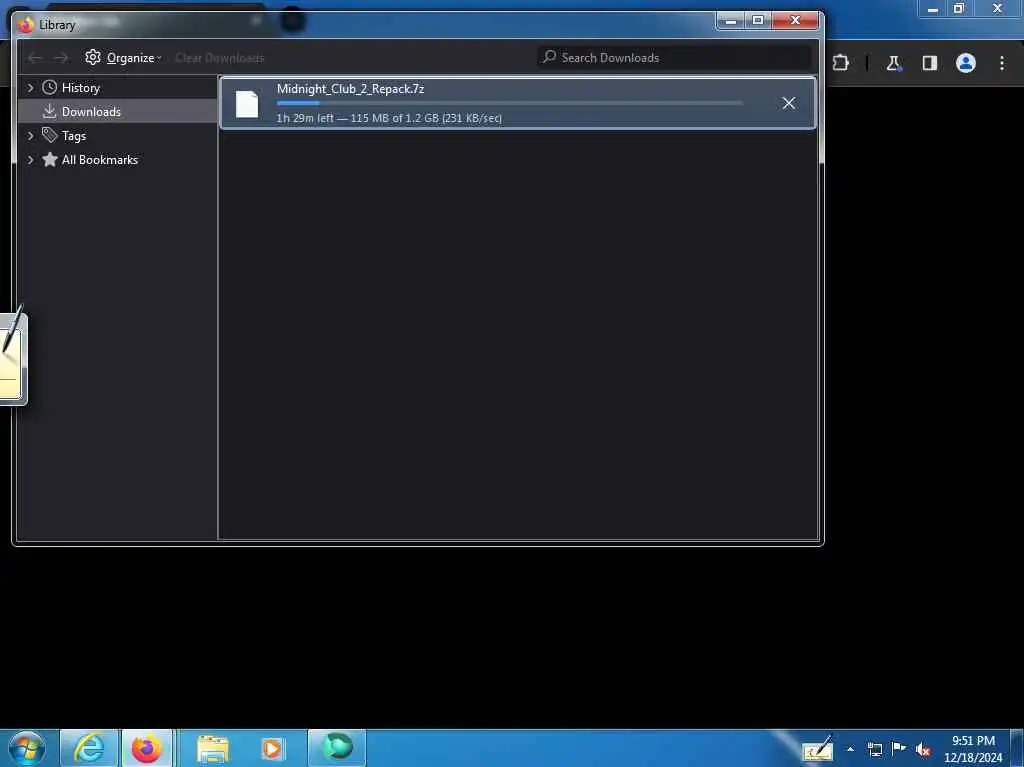1024x767 pixels.
Task: Open the Action Center flag icon
Action: [899, 749]
